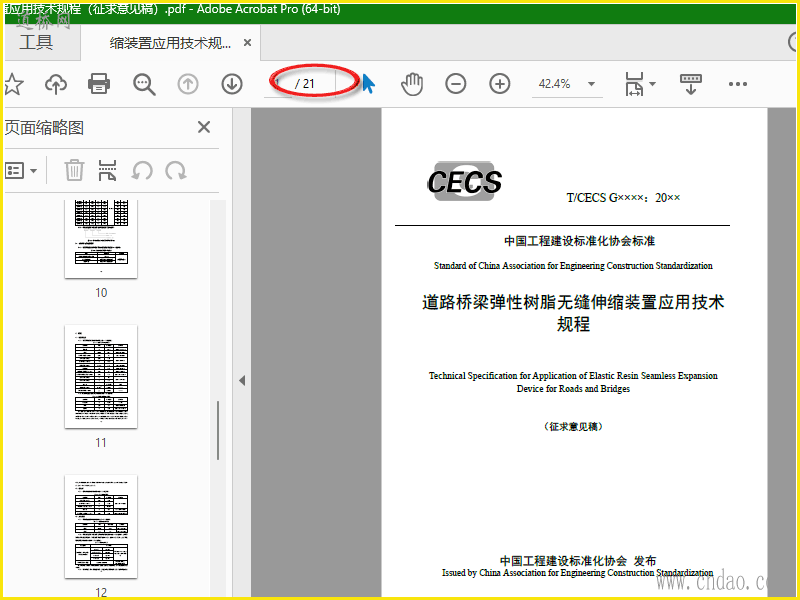Click the fit page width icon
Image resolution: width=800 pixels, height=600 pixels.
coord(634,84)
